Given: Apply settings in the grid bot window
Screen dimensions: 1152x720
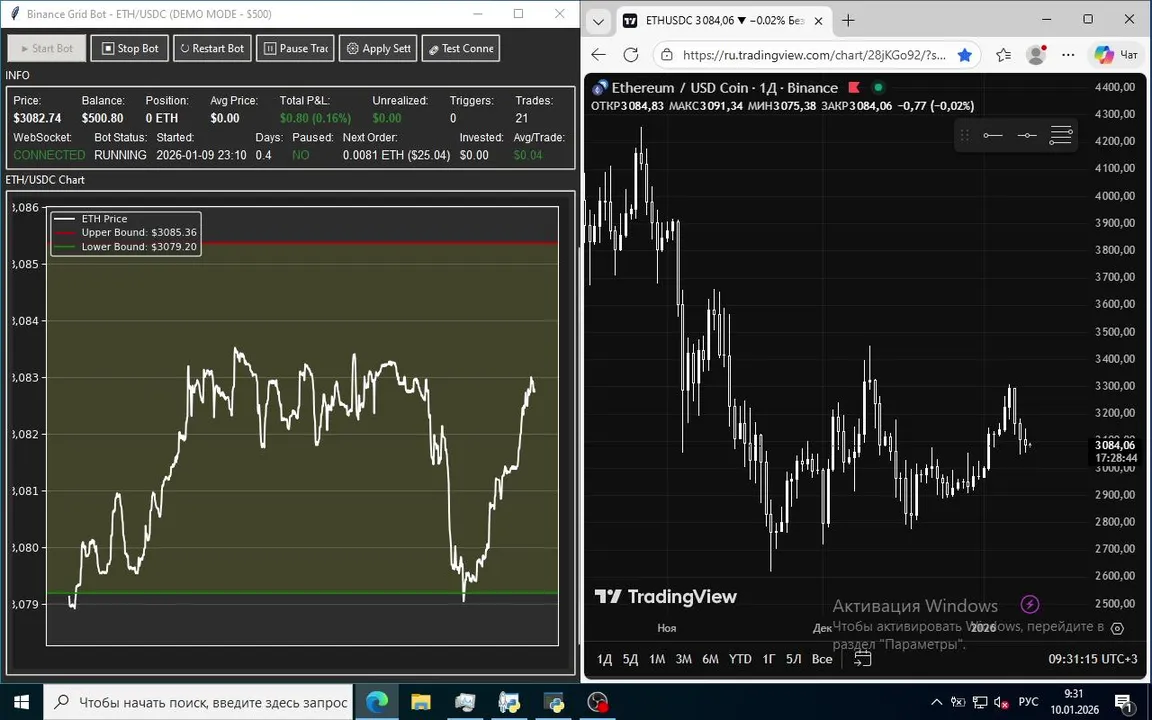Looking at the screenshot, I should click(378, 48).
